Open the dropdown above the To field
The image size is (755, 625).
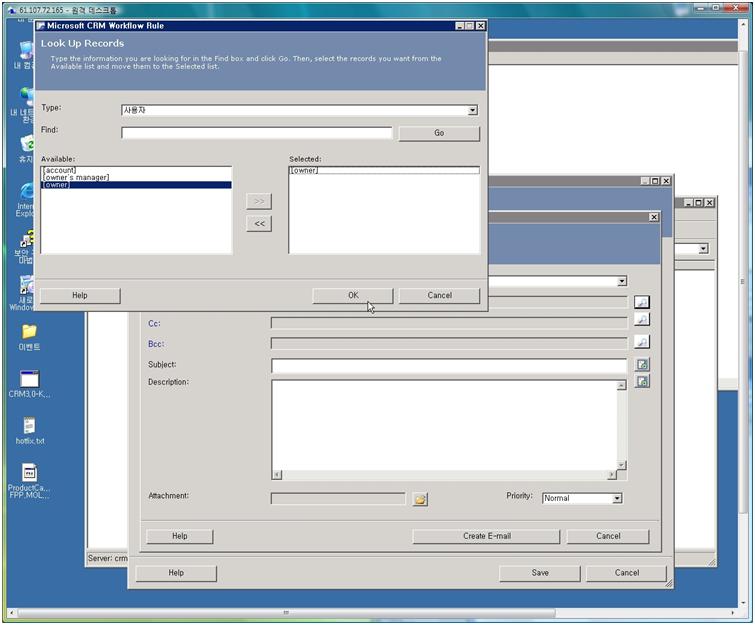point(622,281)
